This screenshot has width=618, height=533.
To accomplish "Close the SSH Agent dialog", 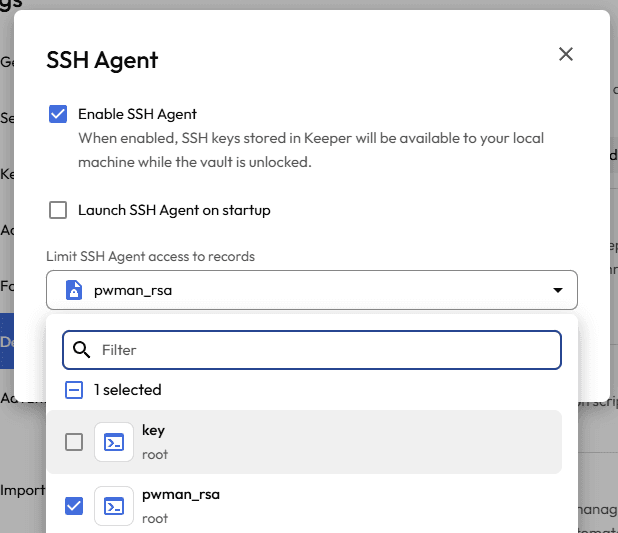I will pos(566,54).
